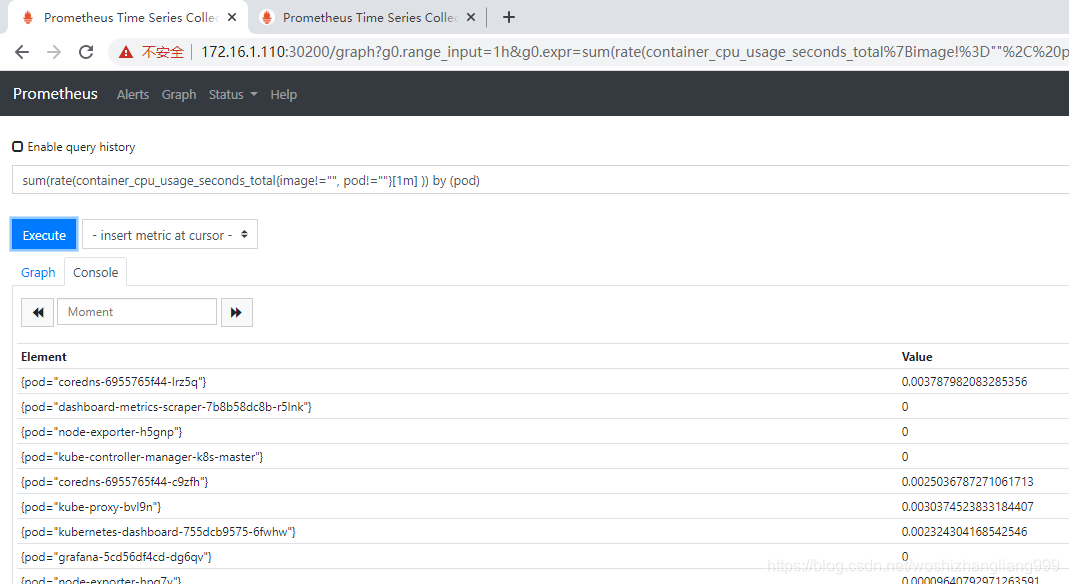Click the Execute button
The height and width of the screenshot is (584, 1069).
(44, 234)
